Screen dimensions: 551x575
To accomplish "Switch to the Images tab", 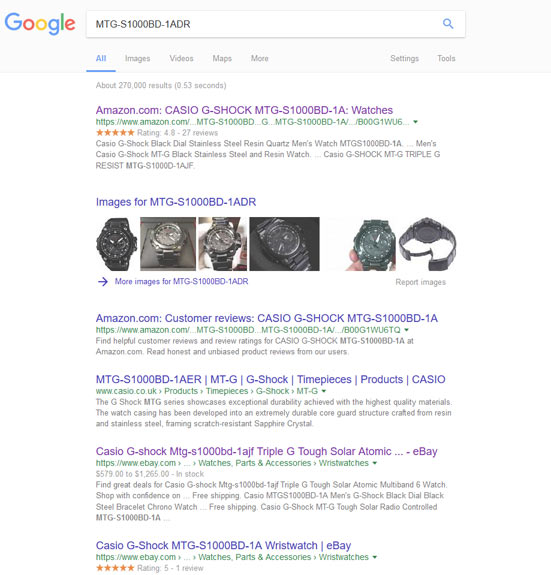I will tap(137, 58).
